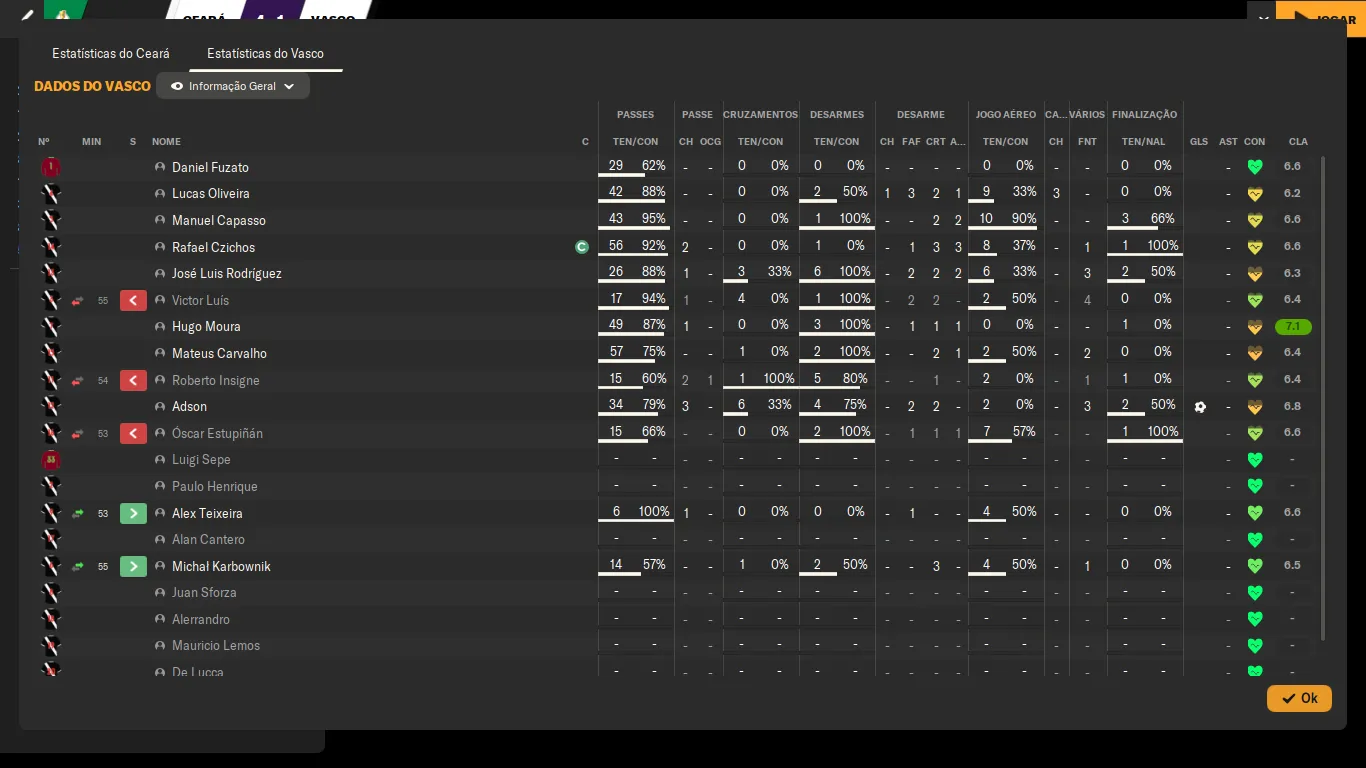Click Luigi Sepe's condition heart icon
The image size is (1366, 768).
1255,460
